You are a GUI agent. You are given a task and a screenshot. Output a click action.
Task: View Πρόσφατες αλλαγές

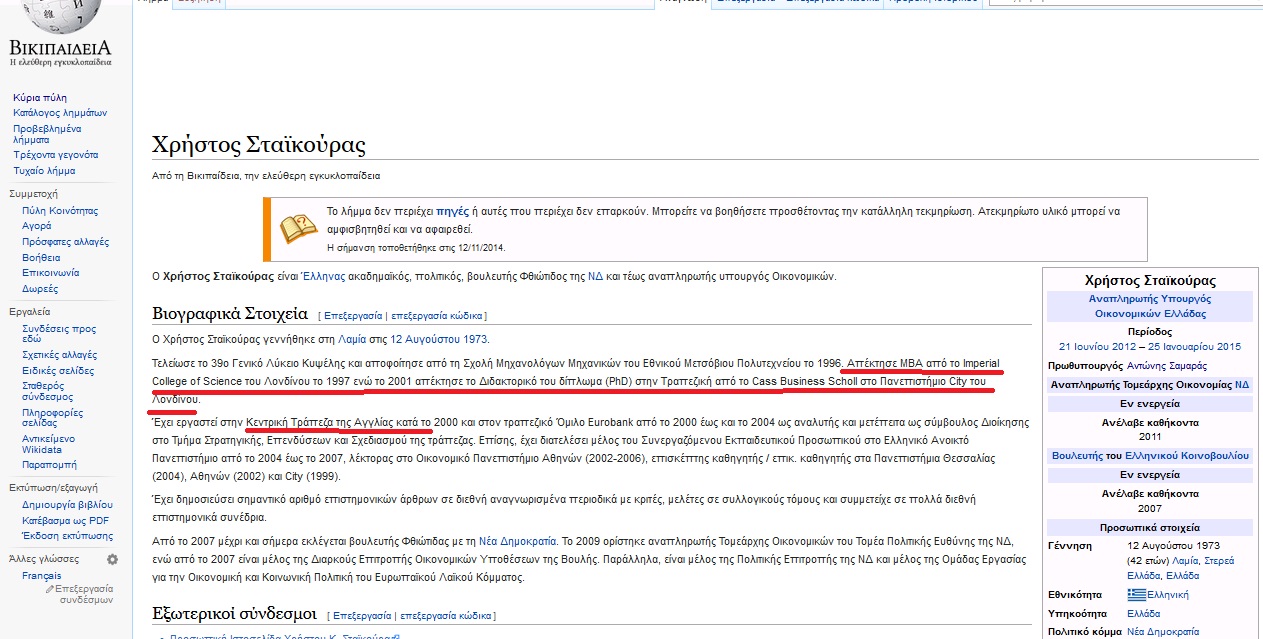pos(66,242)
